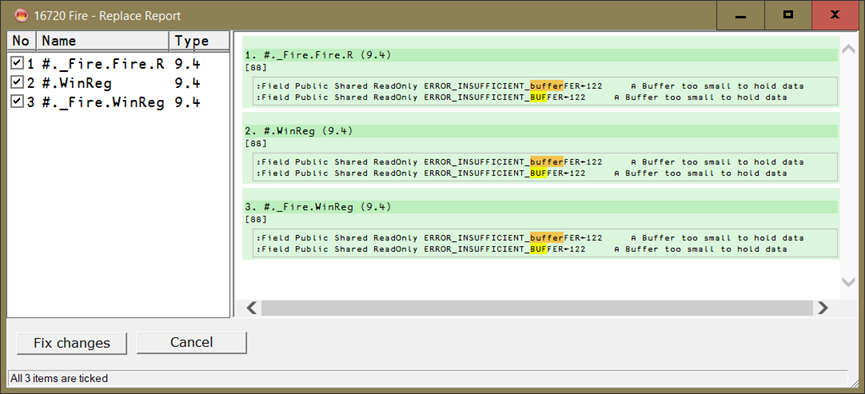Sort list by the Type column header
The height and width of the screenshot is (394, 865).
coord(199,41)
